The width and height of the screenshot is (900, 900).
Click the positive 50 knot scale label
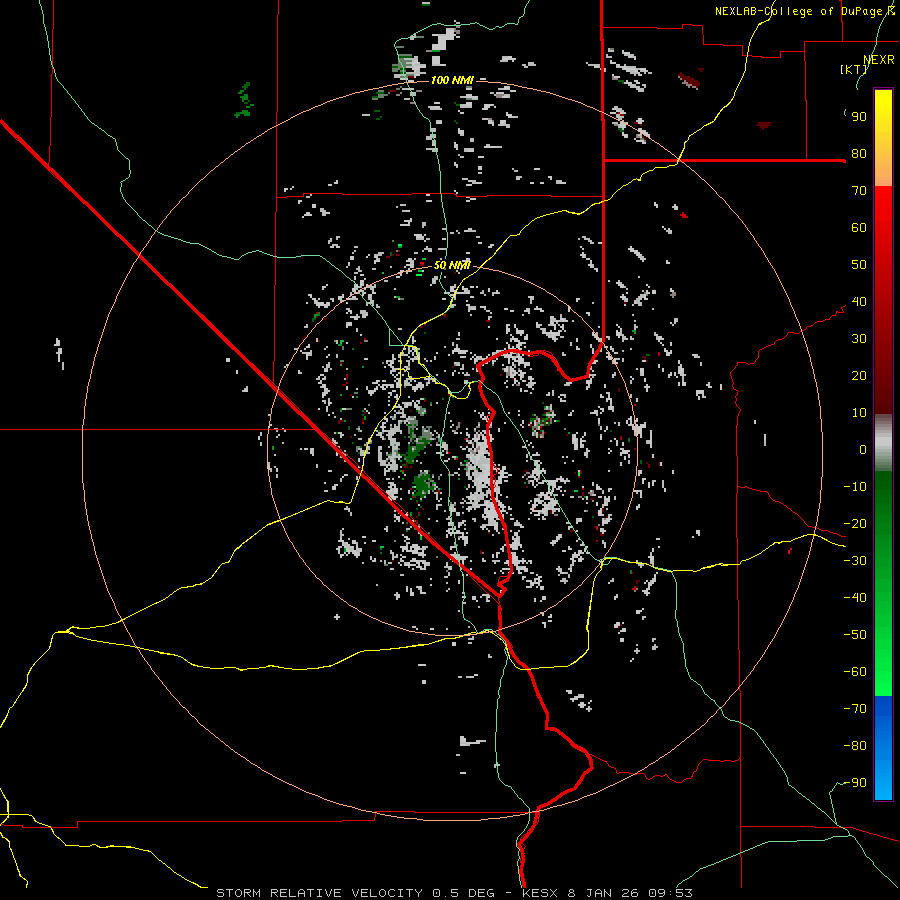coord(859,265)
